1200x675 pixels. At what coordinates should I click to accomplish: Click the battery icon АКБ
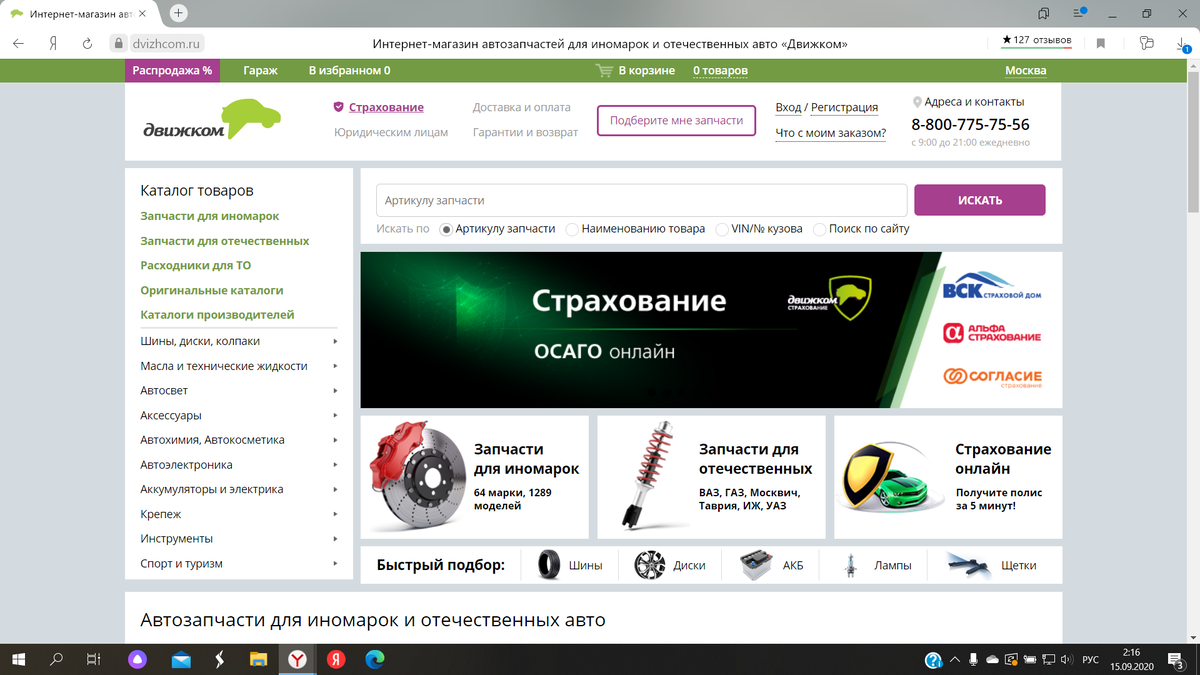pos(756,565)
